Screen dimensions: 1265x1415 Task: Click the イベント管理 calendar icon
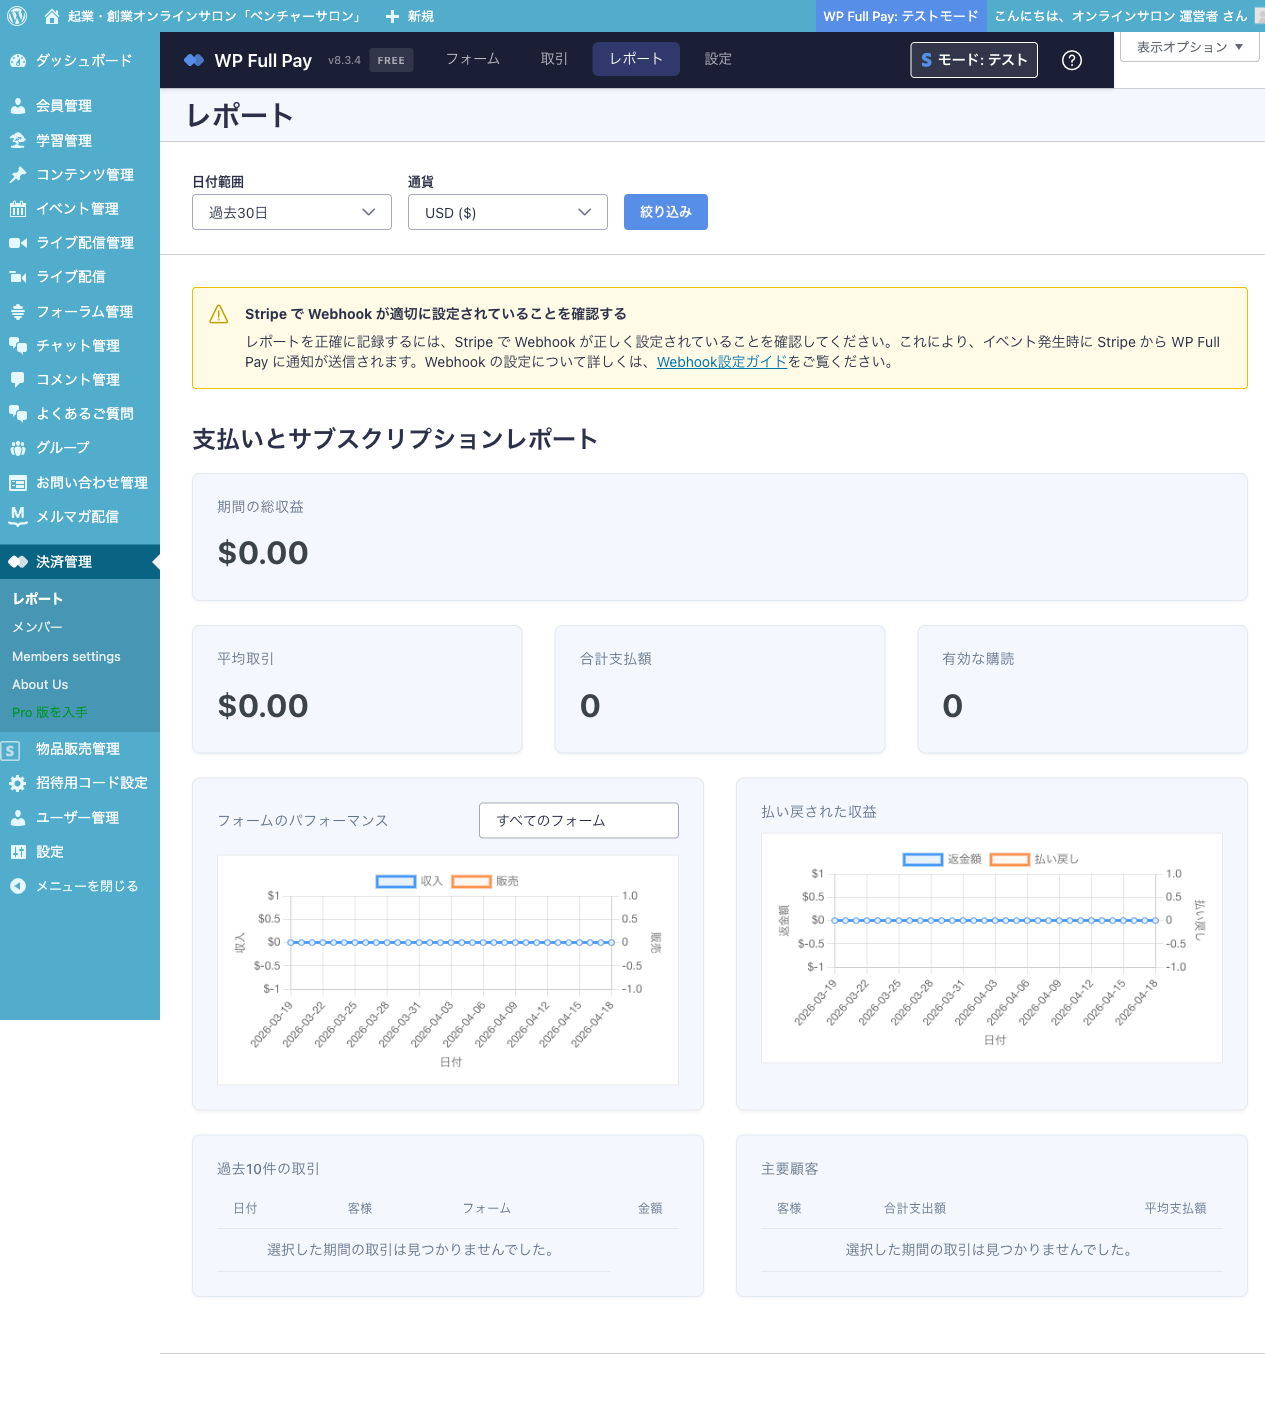[x=18, y=209]
